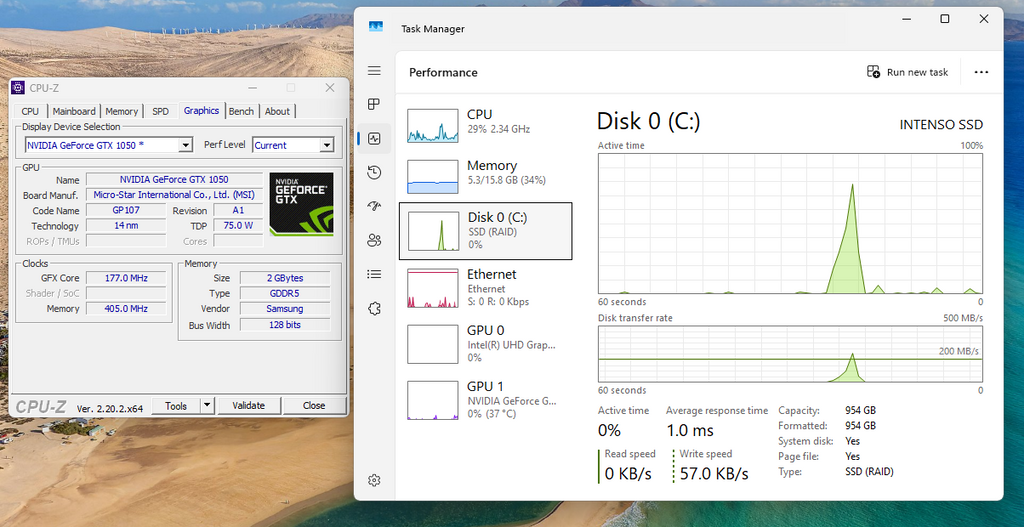Click Write speed 57.0 KB/s value
Image resolution: width=1024 pixels, height=527 pixels.
[x=714, y=473]
